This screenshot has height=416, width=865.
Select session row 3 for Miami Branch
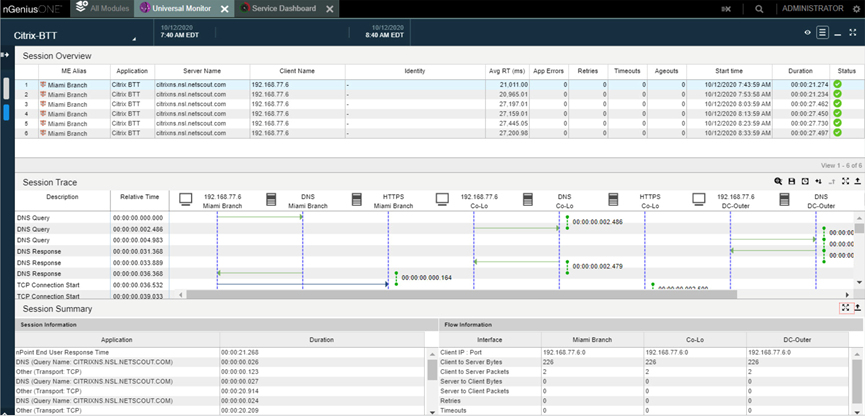[x=70, y=104]
